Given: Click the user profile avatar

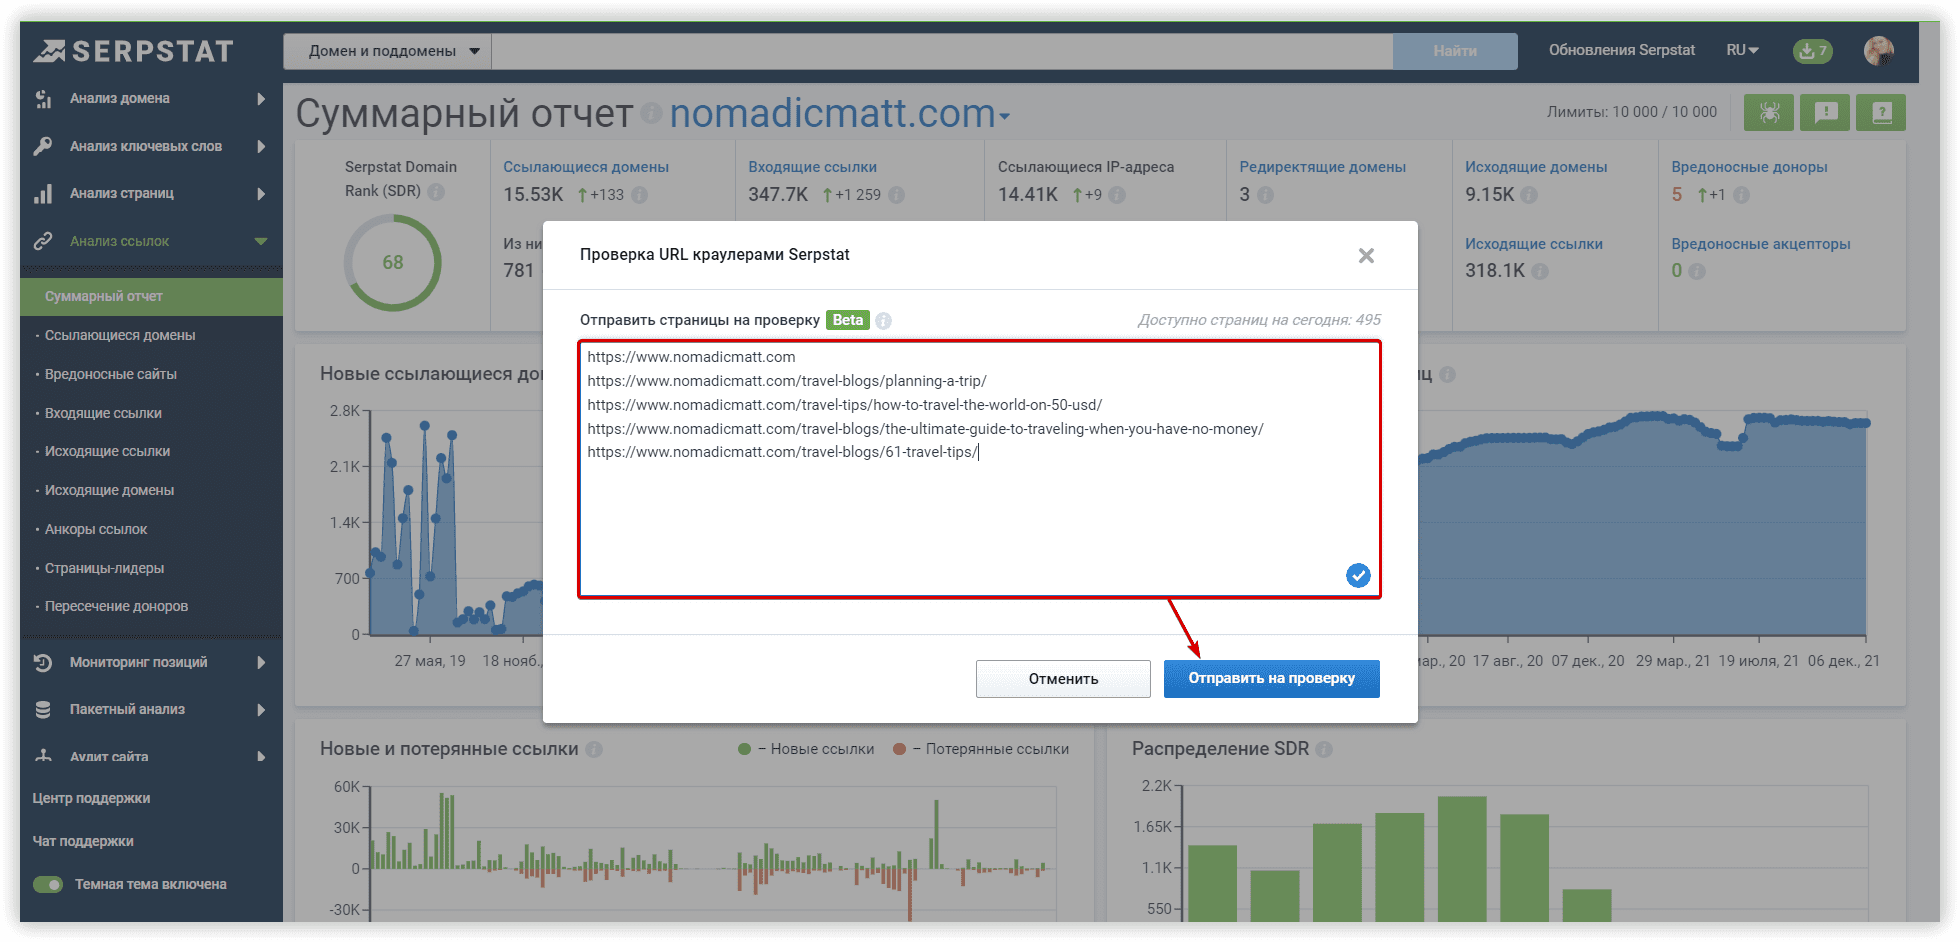Looking at the screenshot, I should click(x=1879, y=51).
